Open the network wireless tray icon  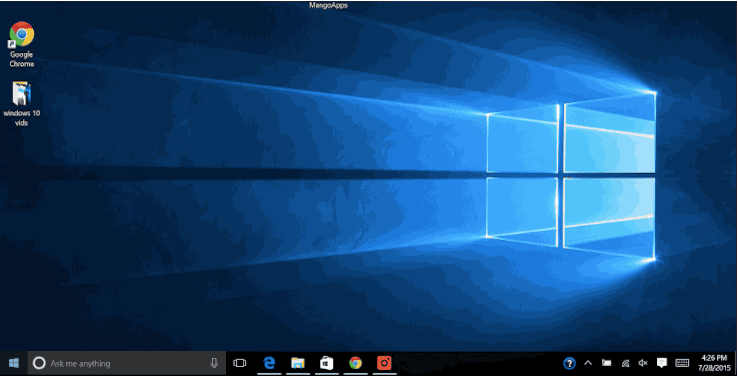point(626,363)
